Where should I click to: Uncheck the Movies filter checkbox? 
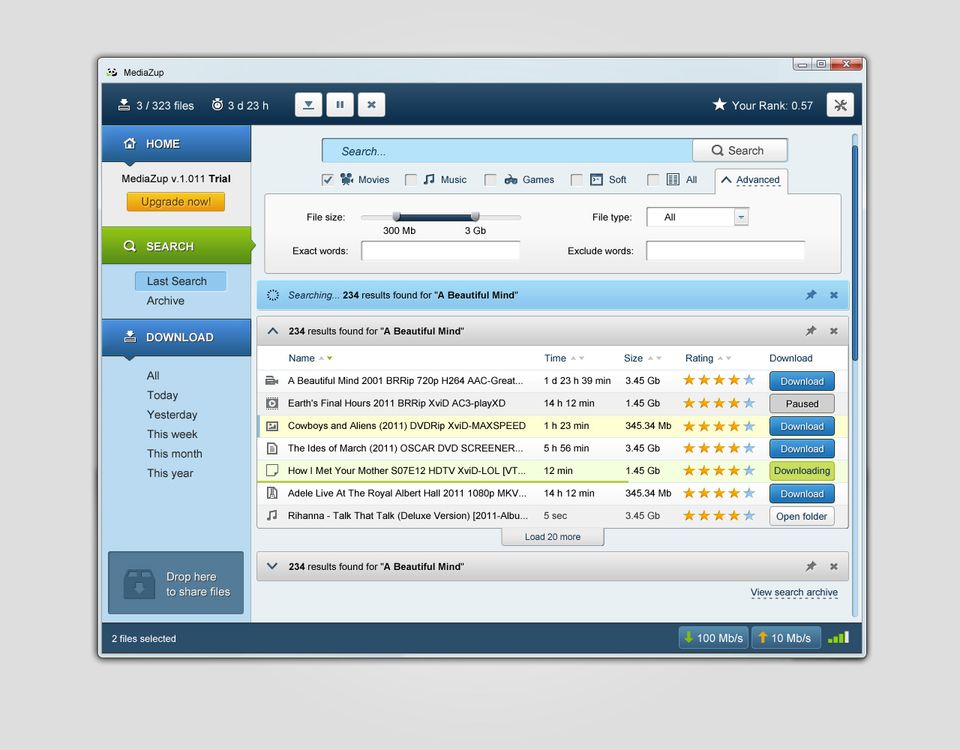pos(328,179)
